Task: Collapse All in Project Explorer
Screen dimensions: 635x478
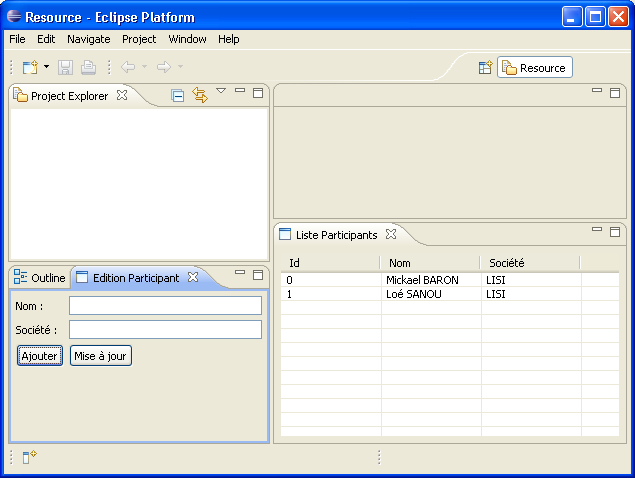Action: tap(178, 96)
